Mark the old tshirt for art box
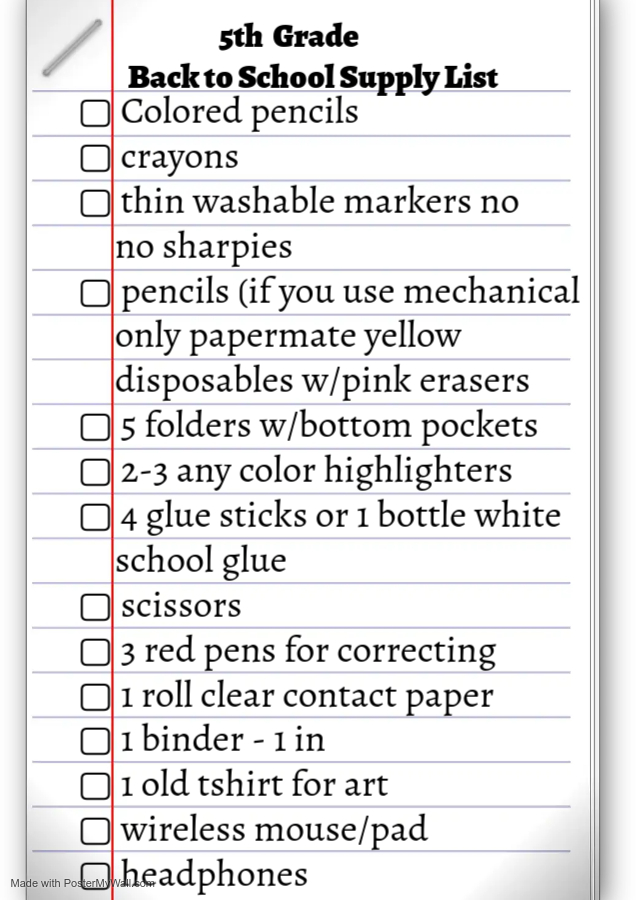The width and height of the screenshot is (636, 900). (95, 786)
